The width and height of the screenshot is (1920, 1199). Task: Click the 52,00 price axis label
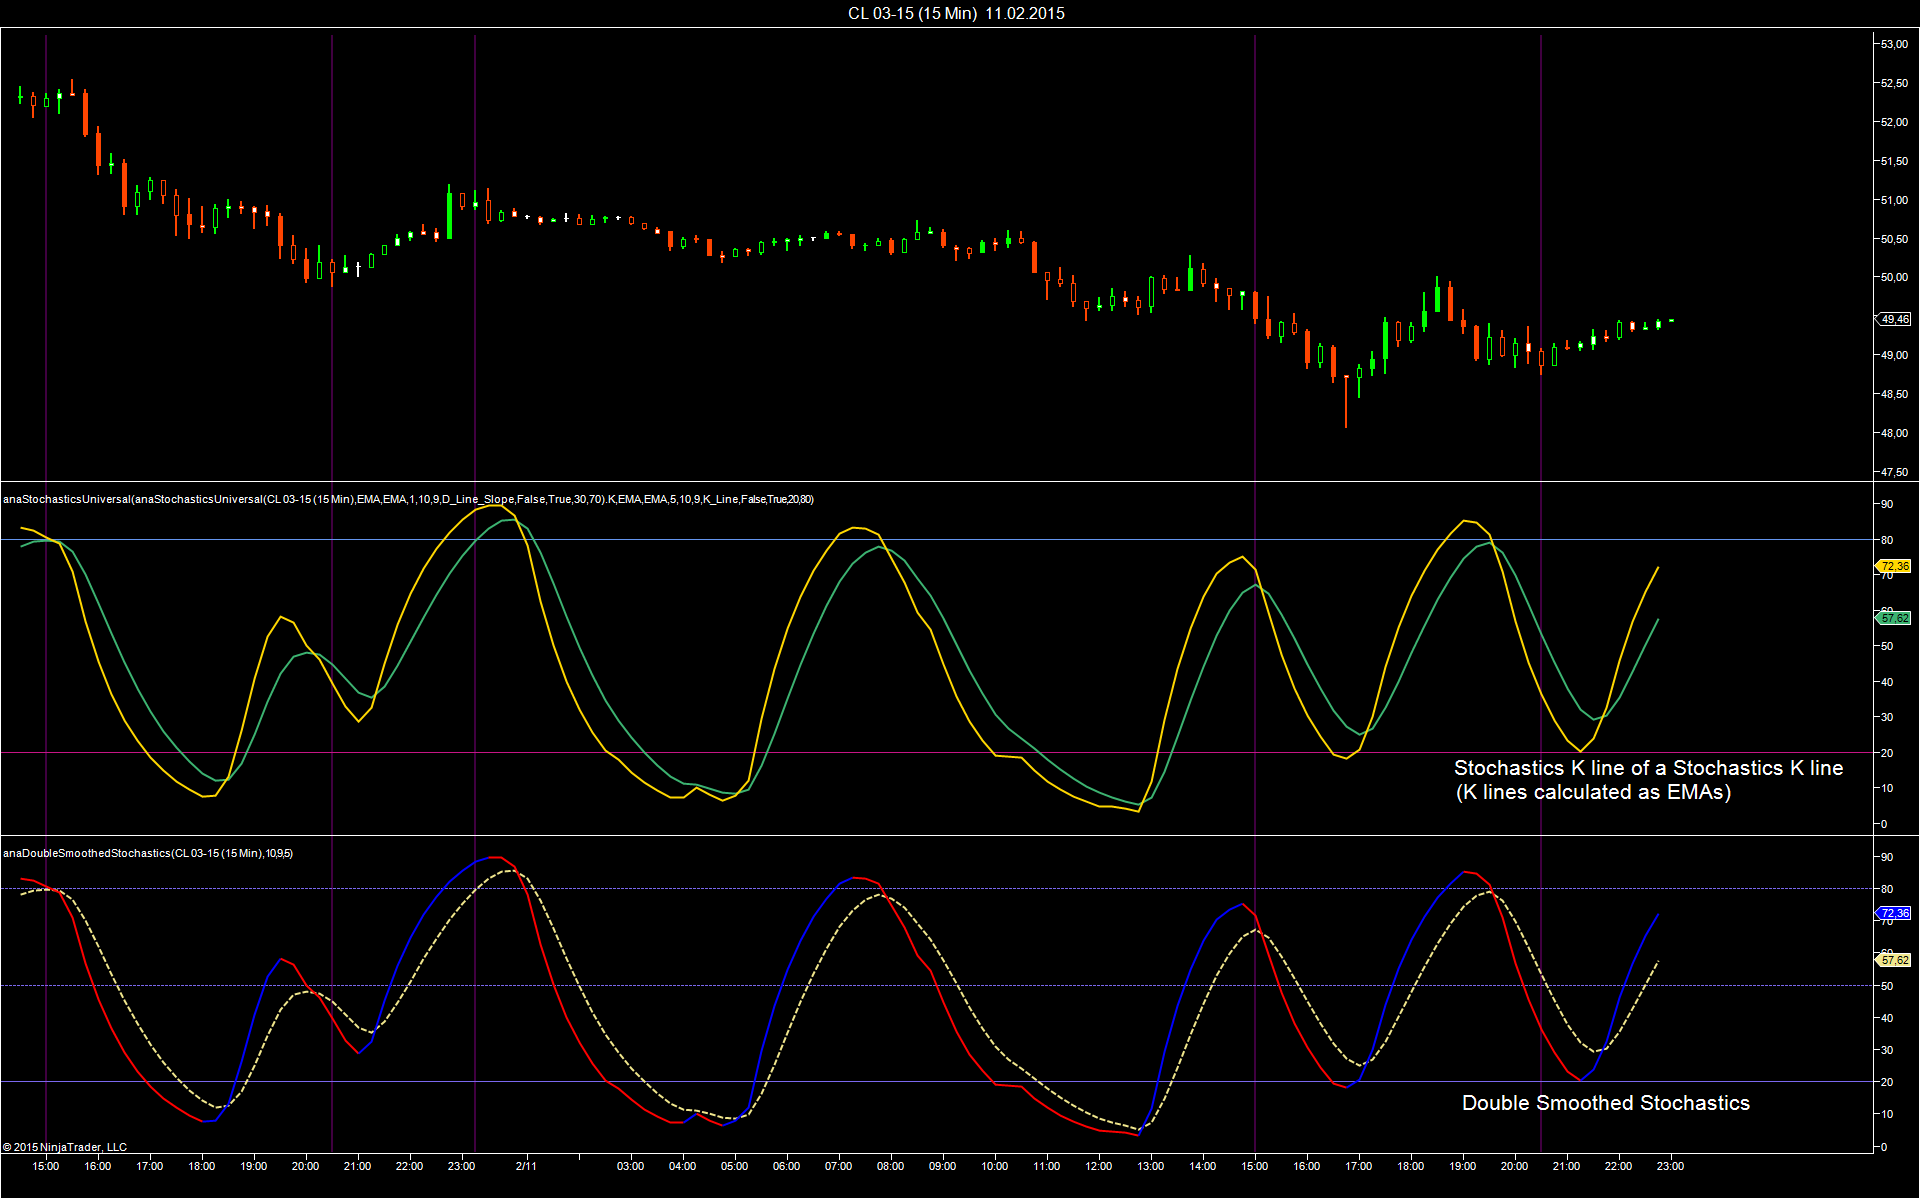click(x=1894, y=122)
